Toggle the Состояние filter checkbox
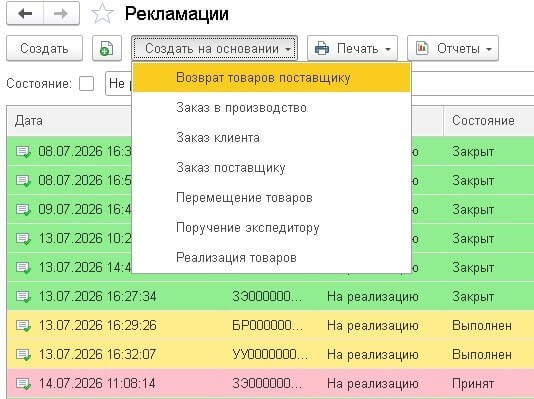 (87, 83)
